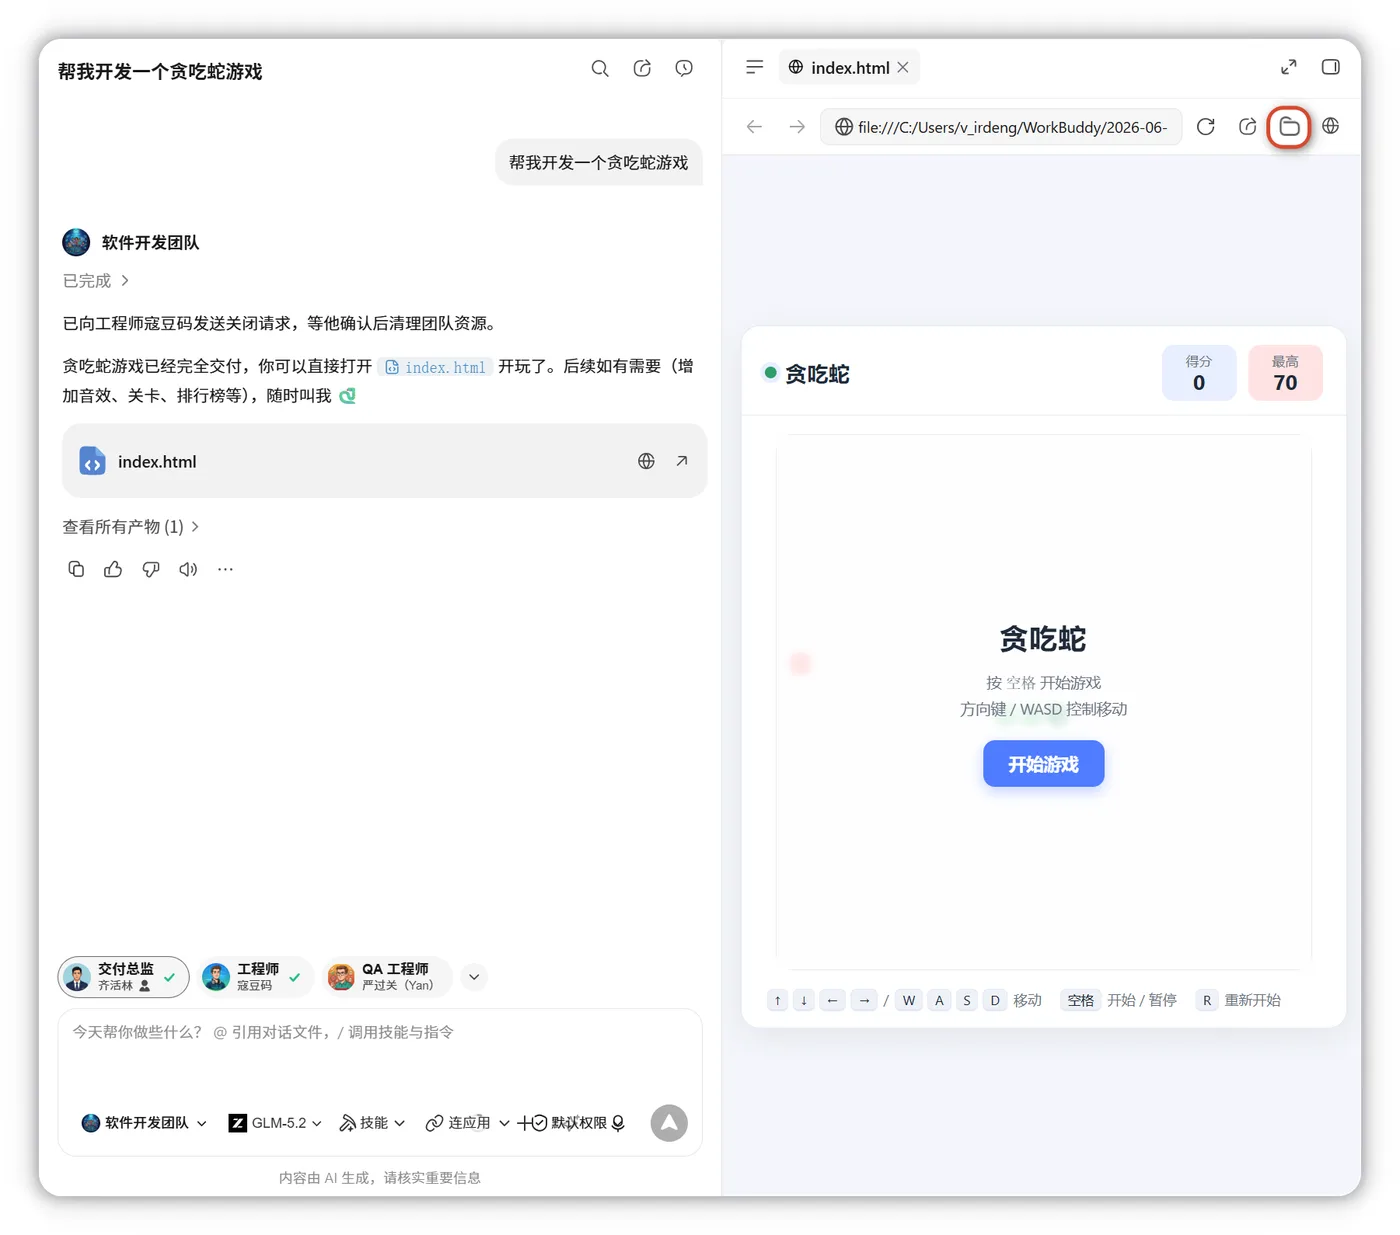Click the thumbs up icon
1400x1235 pixels.
pos(113,569)
